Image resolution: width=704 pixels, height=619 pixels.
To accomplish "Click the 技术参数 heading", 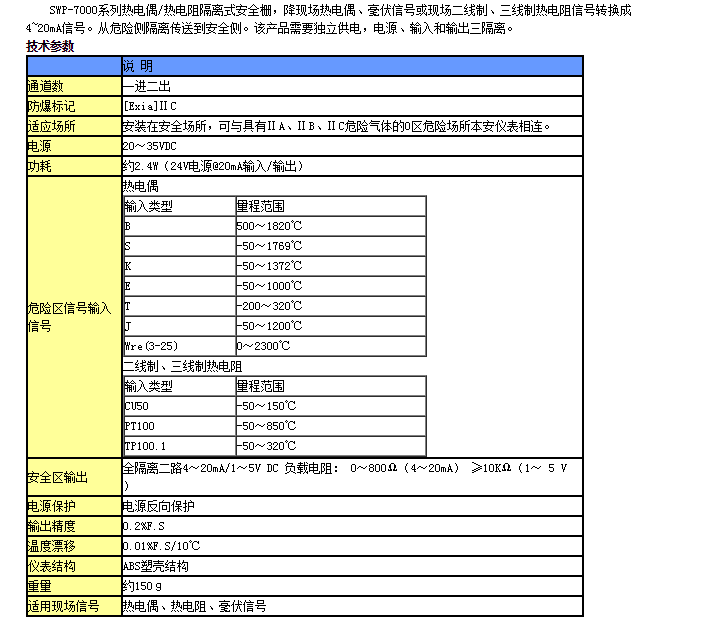I will [x=50, y=46].
